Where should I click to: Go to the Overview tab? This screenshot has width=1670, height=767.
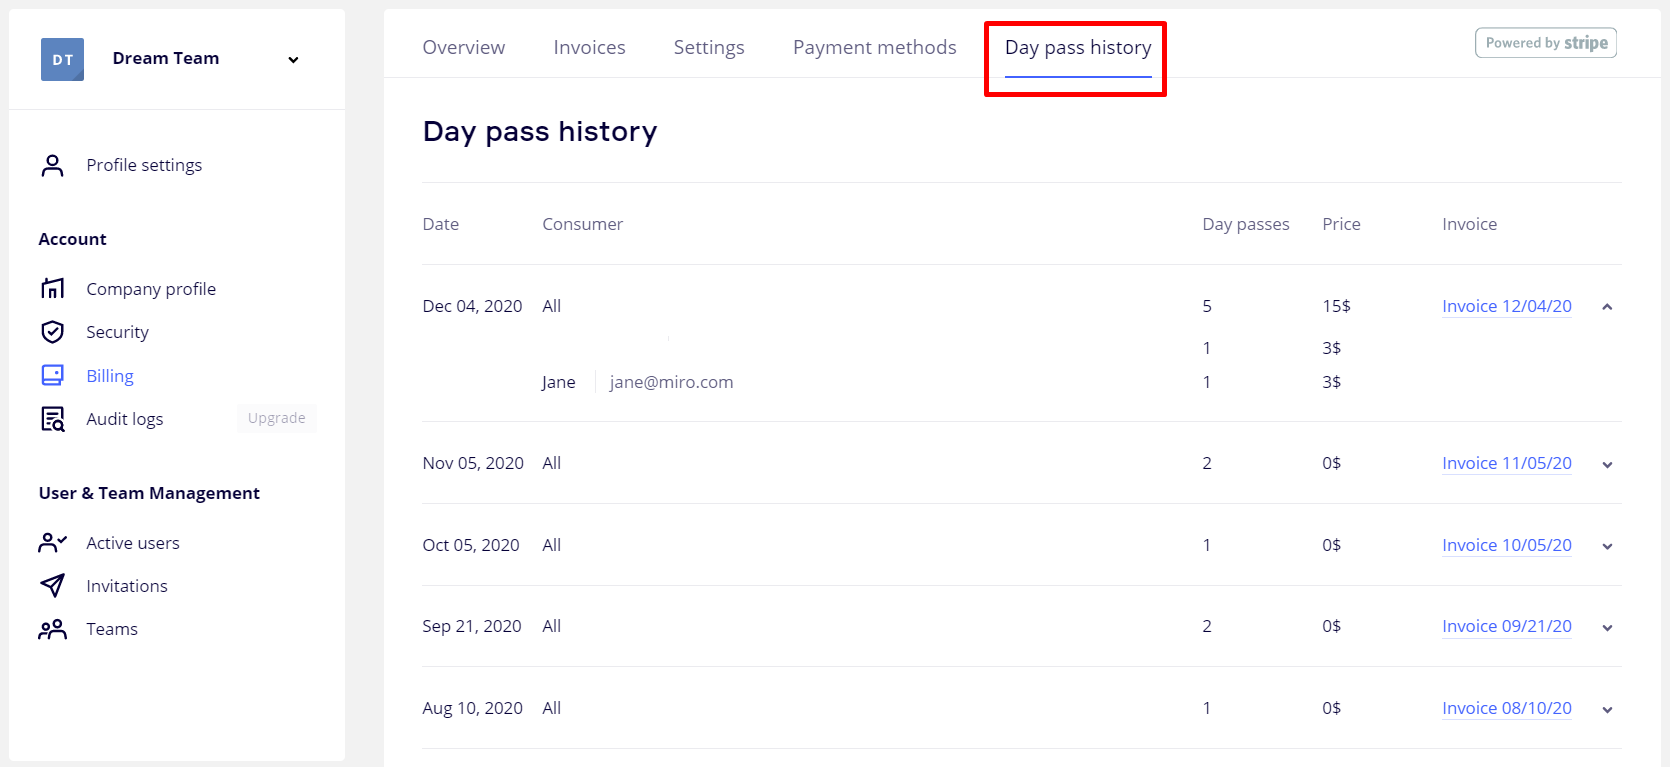(463, 47)
